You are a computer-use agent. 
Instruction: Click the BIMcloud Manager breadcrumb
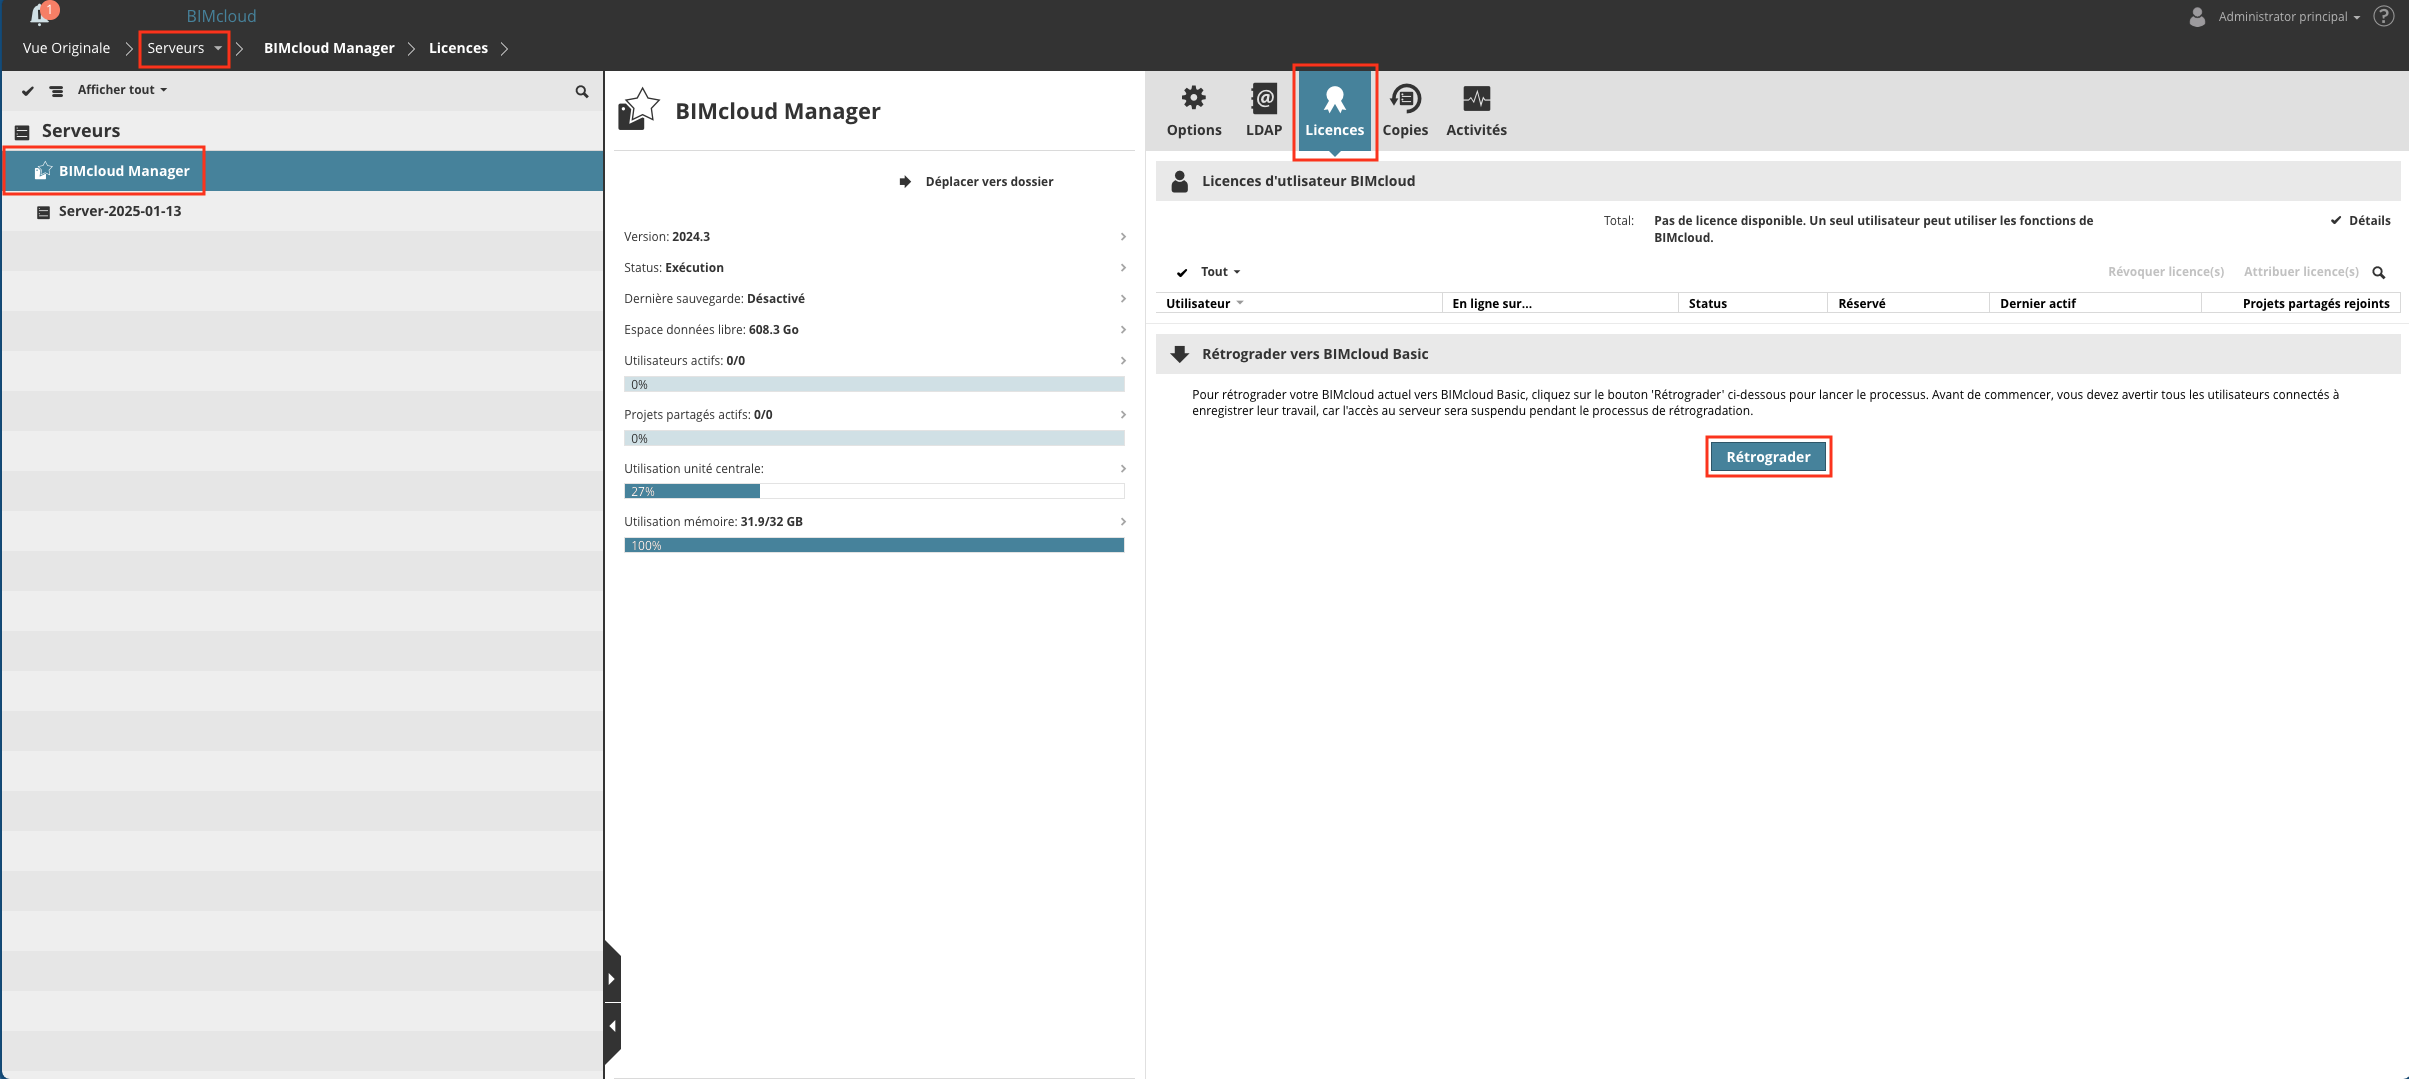(x=329, y=48)
